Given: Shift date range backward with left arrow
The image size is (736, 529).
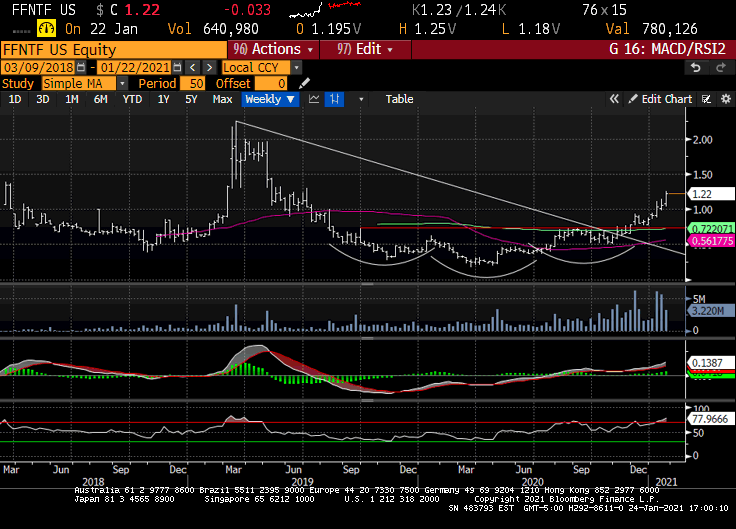Looking at the screenshot, I should point(192,68).
